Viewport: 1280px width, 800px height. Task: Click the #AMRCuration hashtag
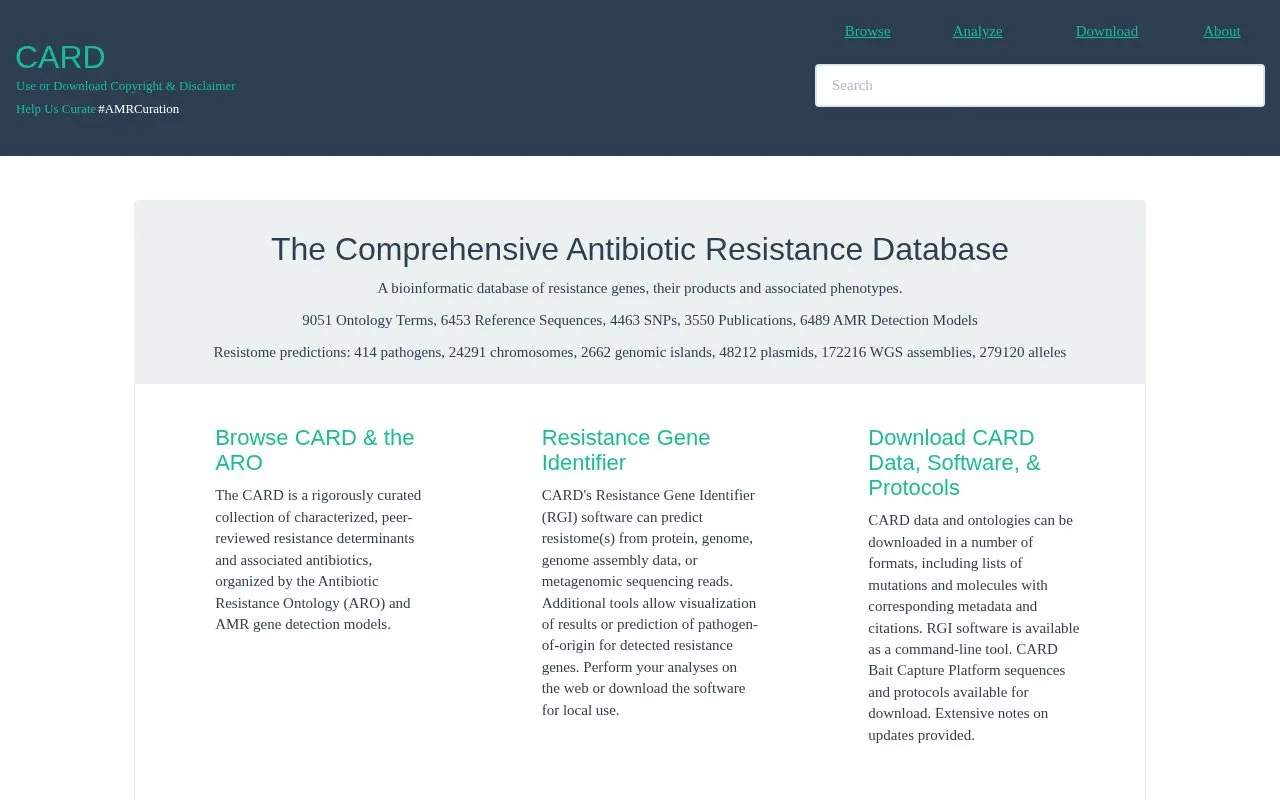tap(139, 109)
